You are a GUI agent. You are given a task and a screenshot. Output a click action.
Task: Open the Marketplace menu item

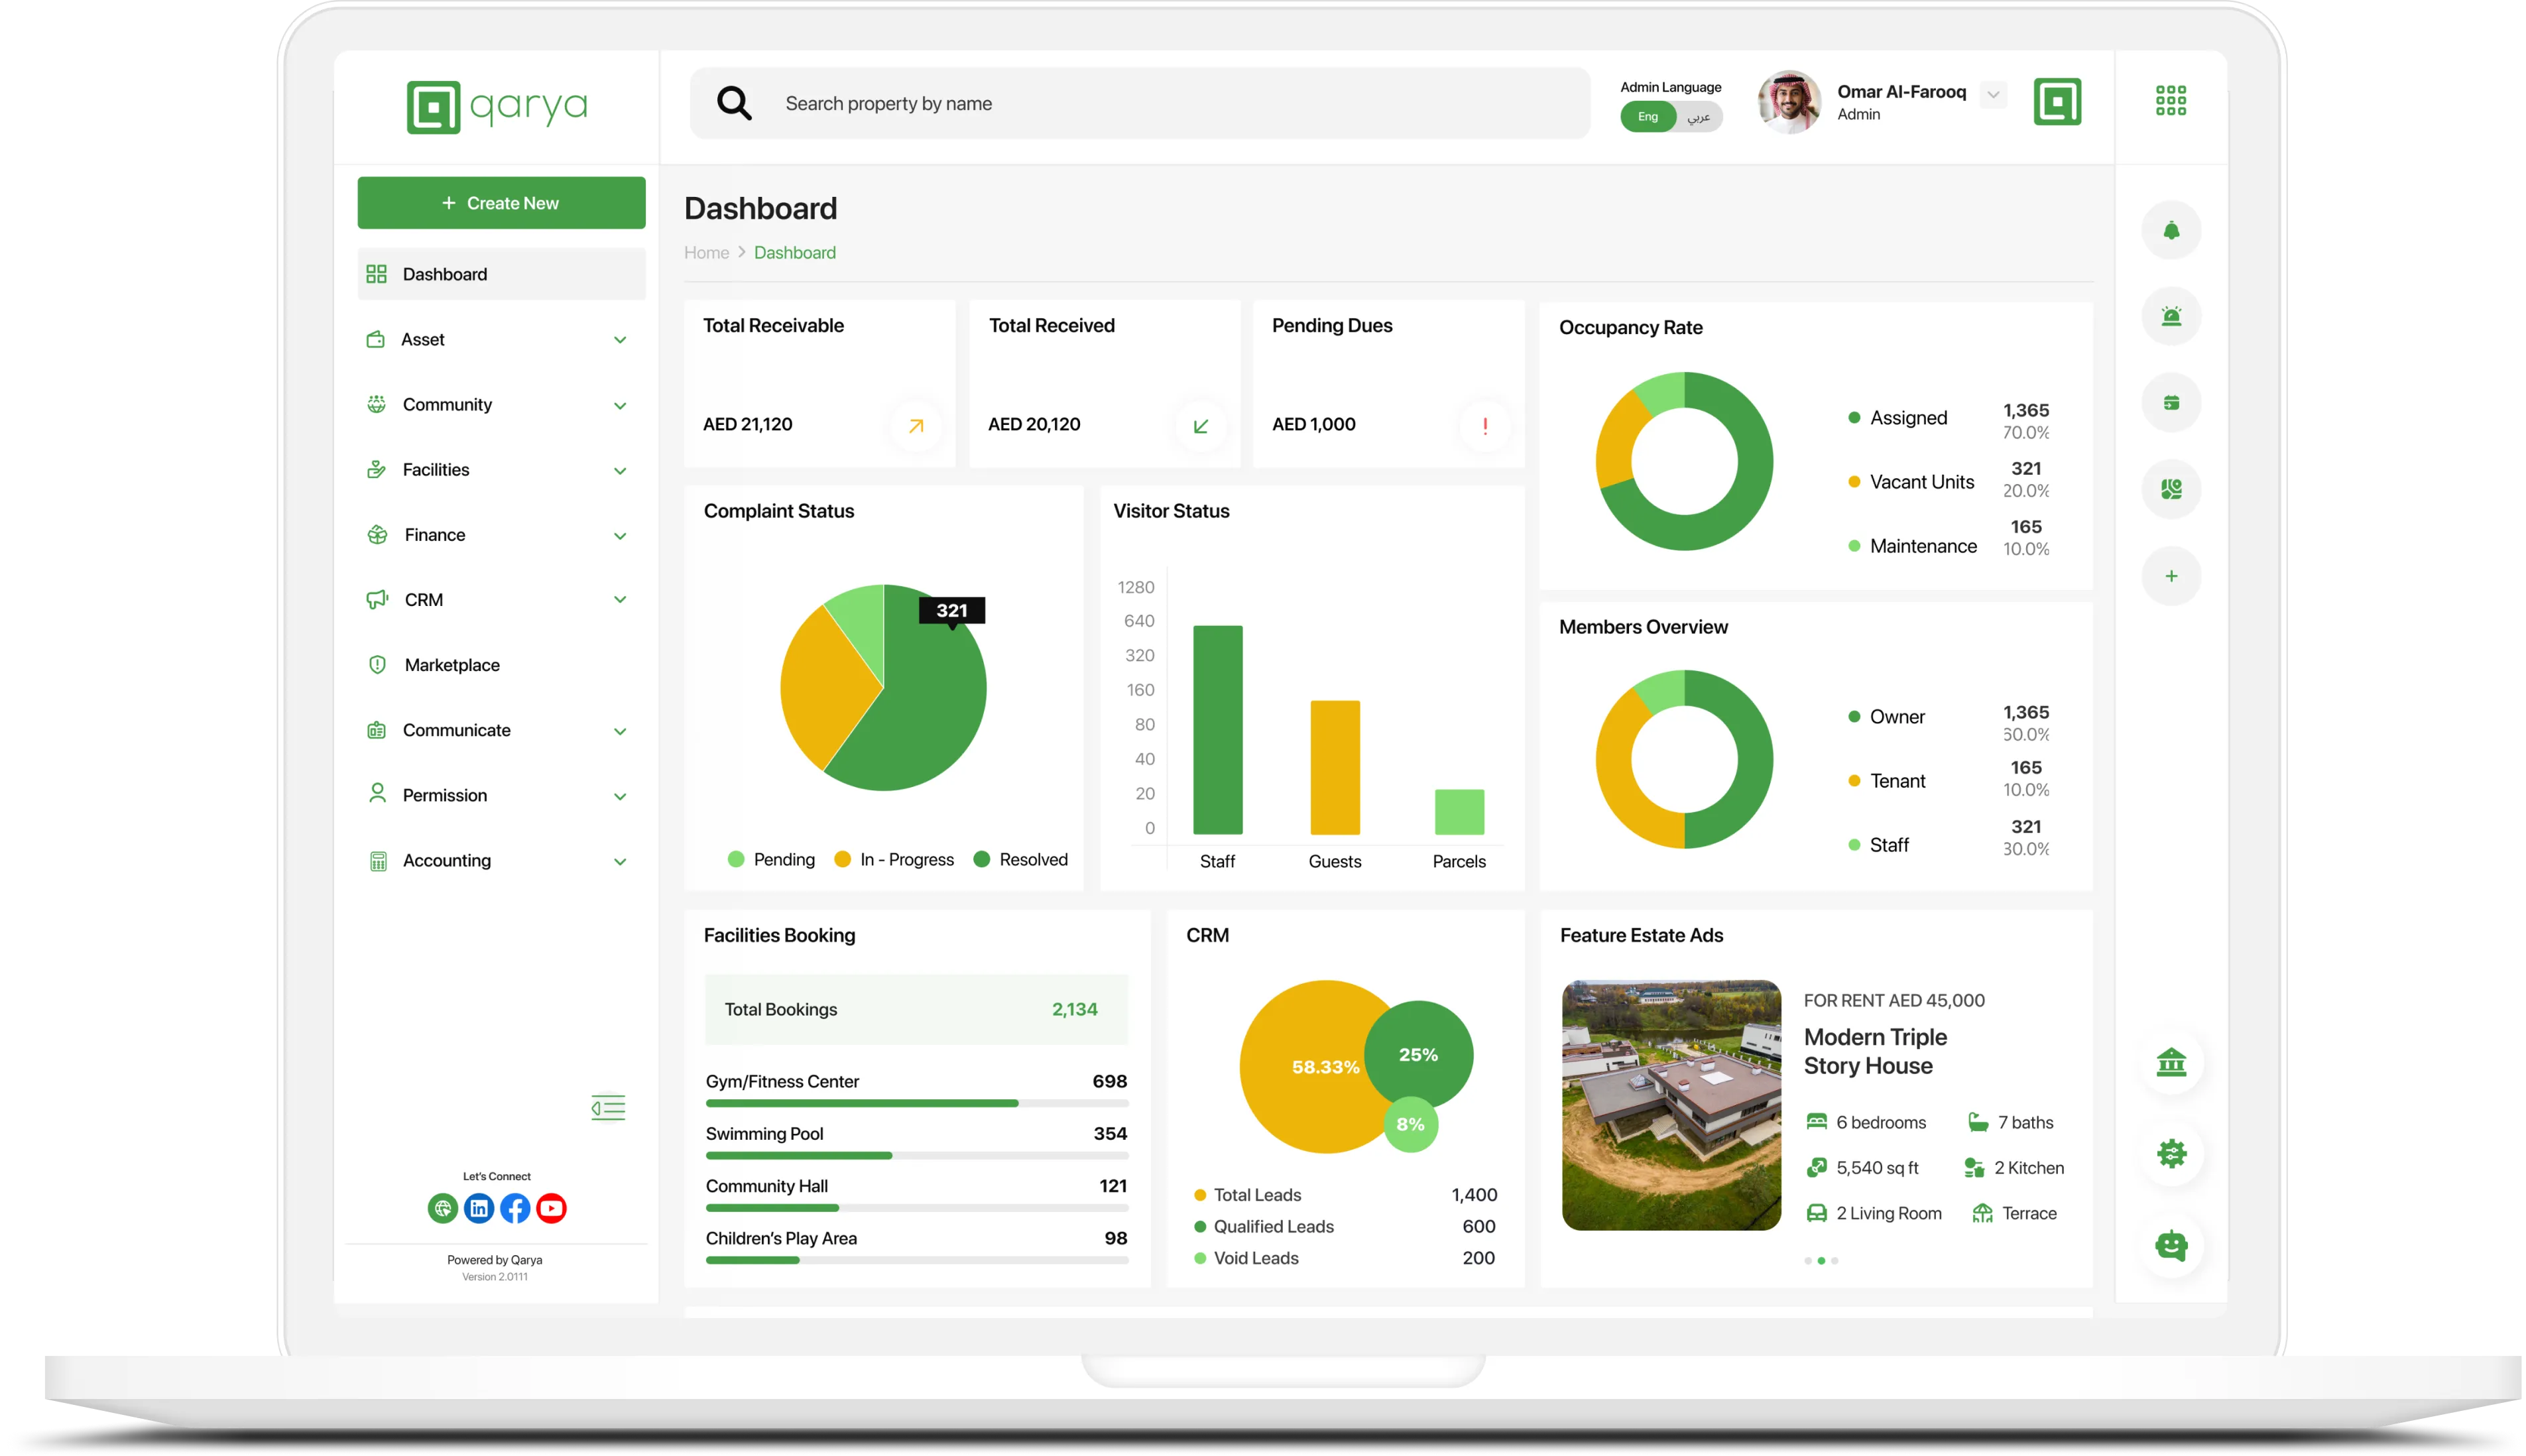pos(452,665)
